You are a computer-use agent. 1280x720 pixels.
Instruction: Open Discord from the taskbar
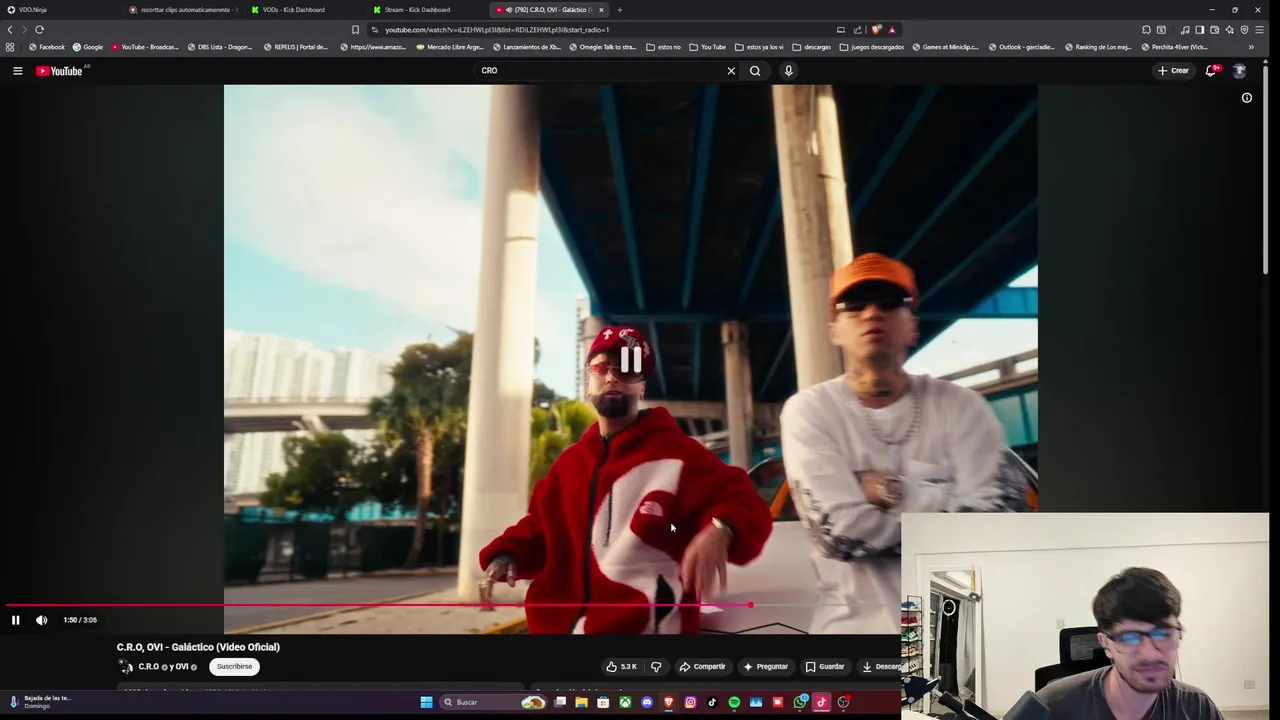coord(647,702)
